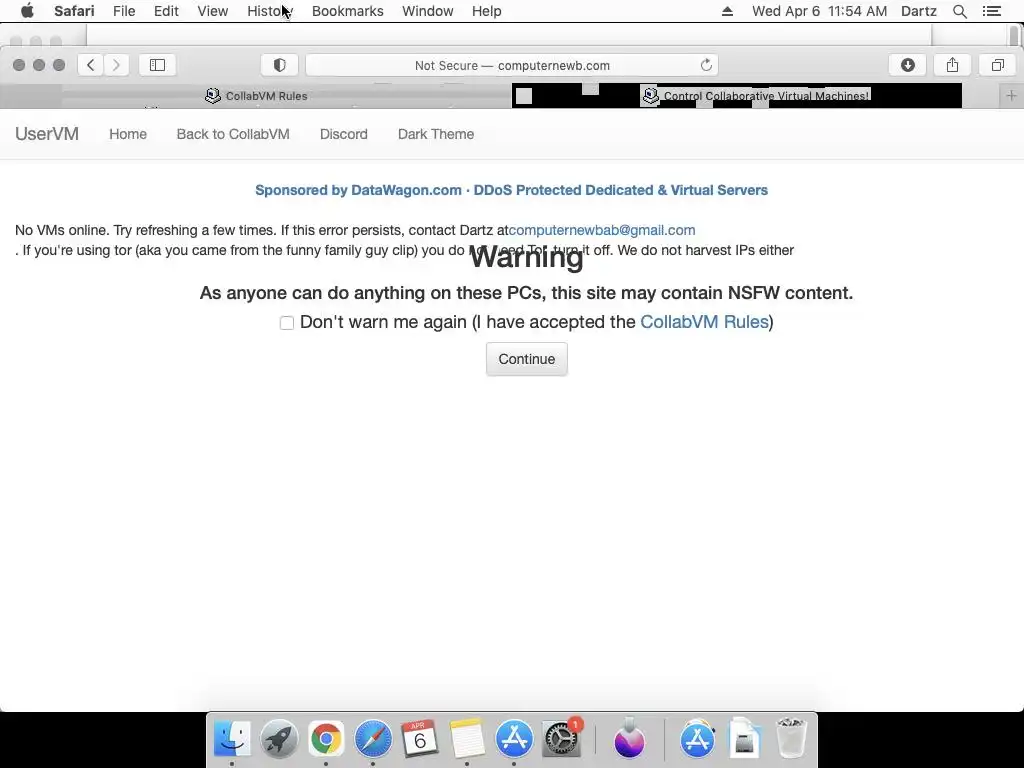This screenshot has height=768, width=1024.
Task: Open the Edit menu
Action: (166, 11)
